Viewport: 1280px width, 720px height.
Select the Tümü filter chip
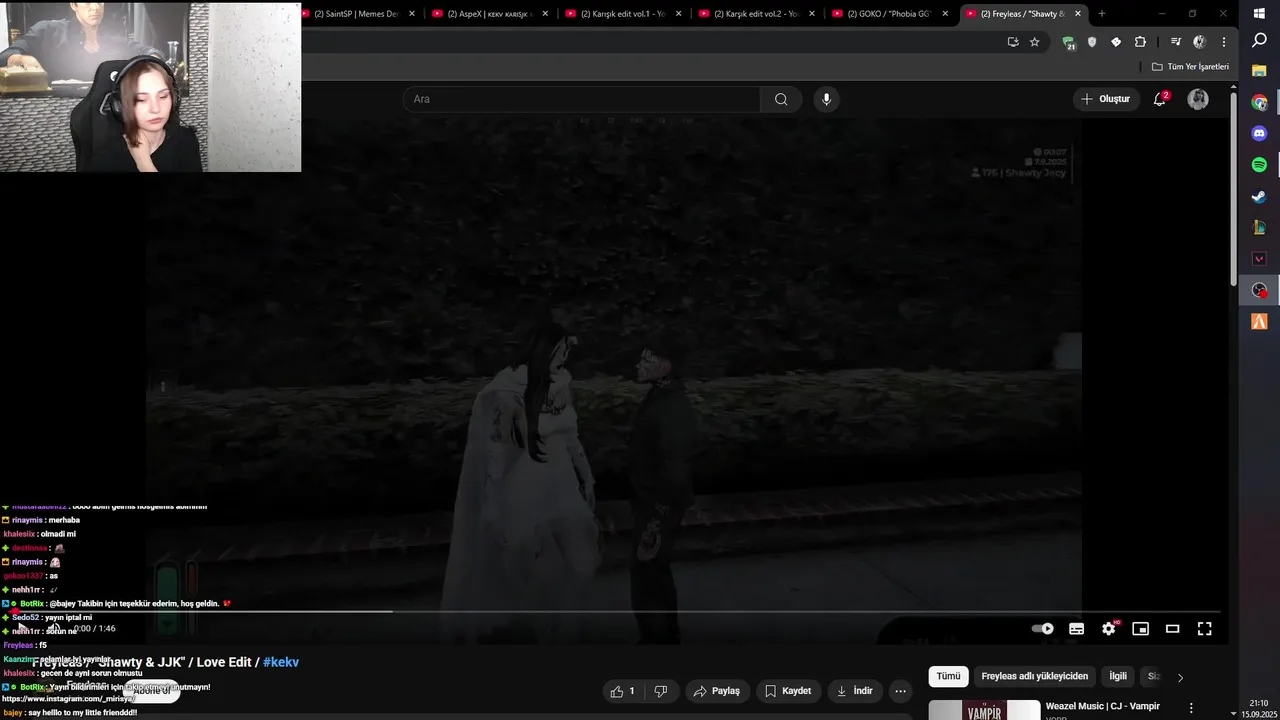(948, 676)
